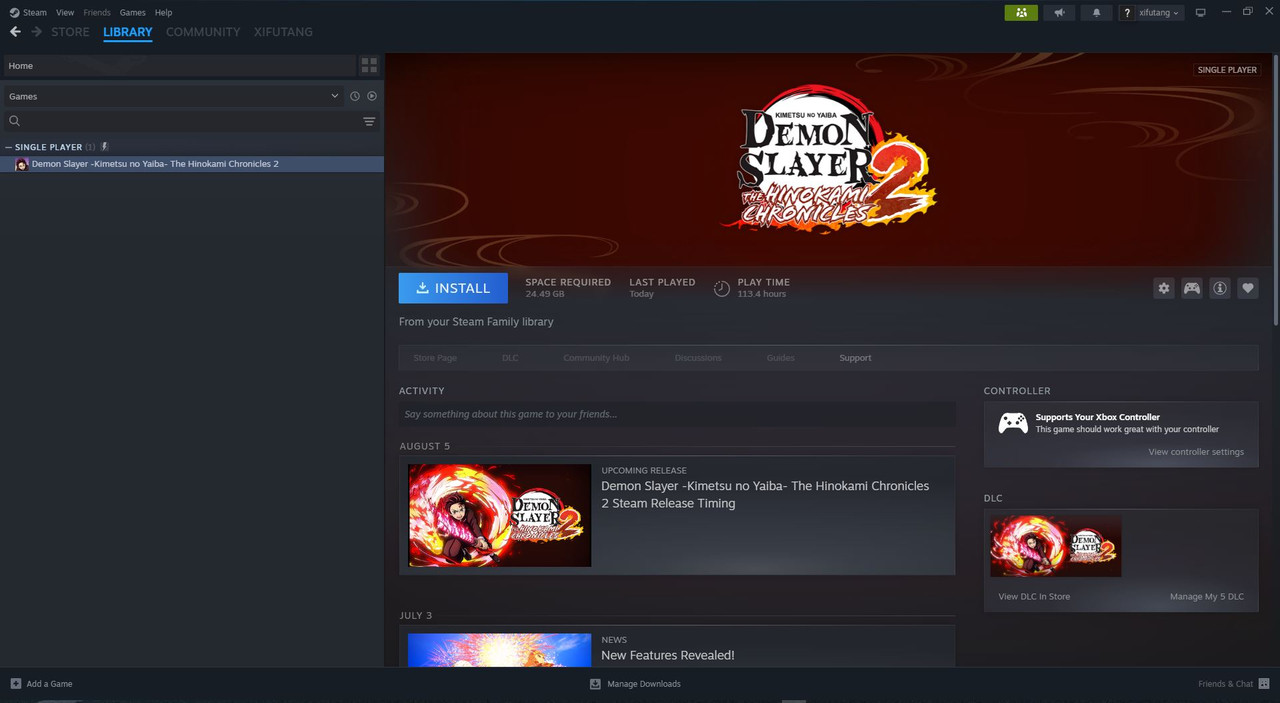
Task: Click the library search input field
Action: point(190,121)
